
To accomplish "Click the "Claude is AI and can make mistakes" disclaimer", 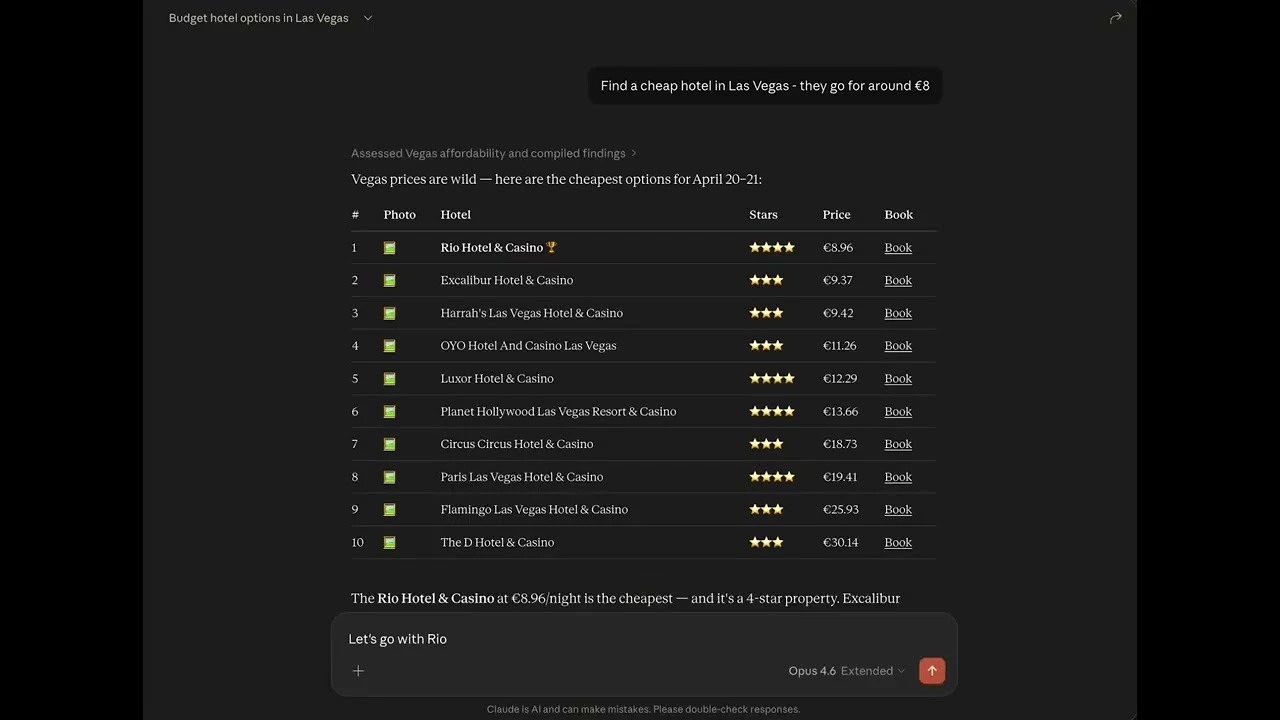I will point(643,709).
